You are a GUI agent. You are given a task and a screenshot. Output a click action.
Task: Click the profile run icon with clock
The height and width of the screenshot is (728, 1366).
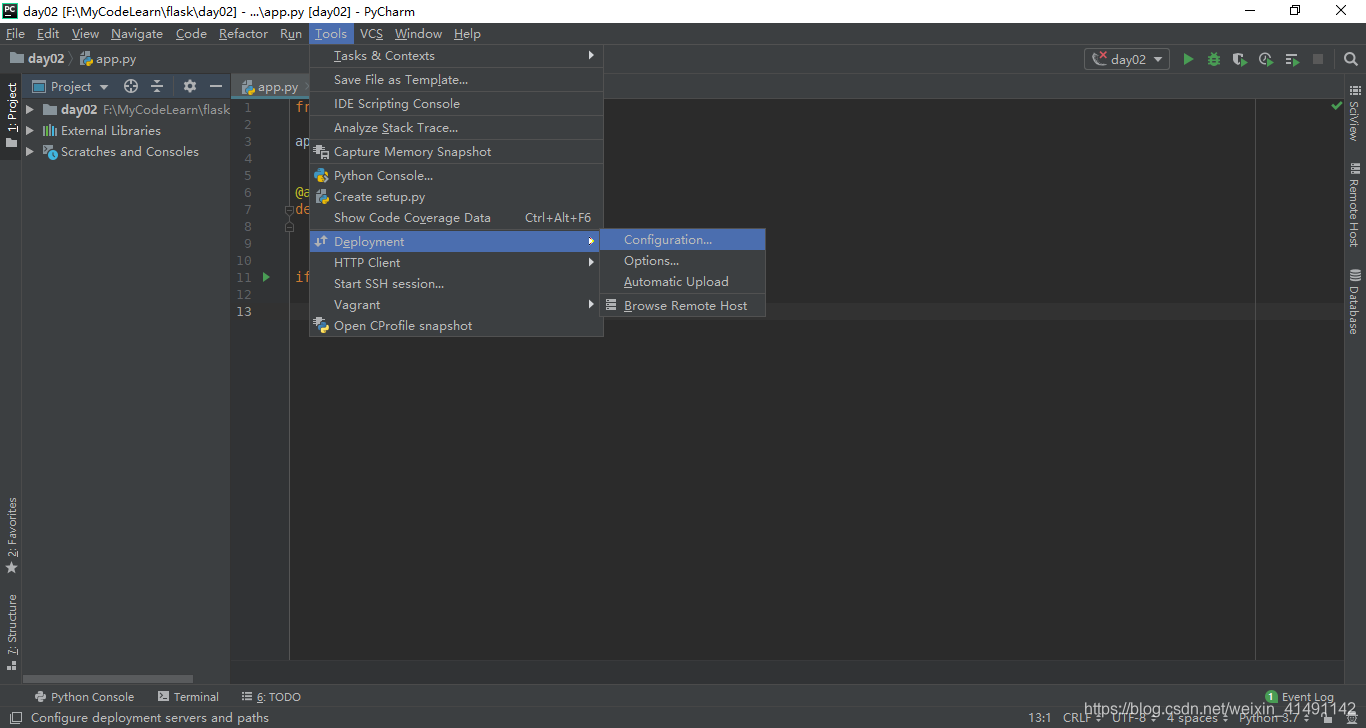1266,59
